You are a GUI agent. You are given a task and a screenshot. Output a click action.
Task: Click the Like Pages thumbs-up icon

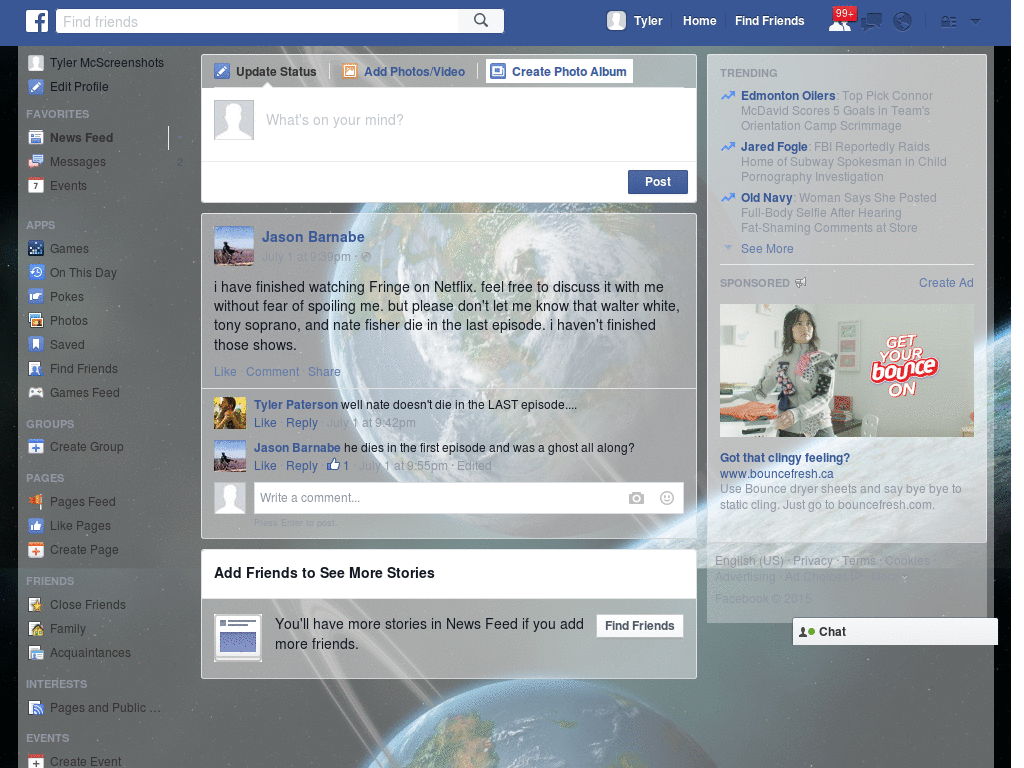click(x=36, y=526)
